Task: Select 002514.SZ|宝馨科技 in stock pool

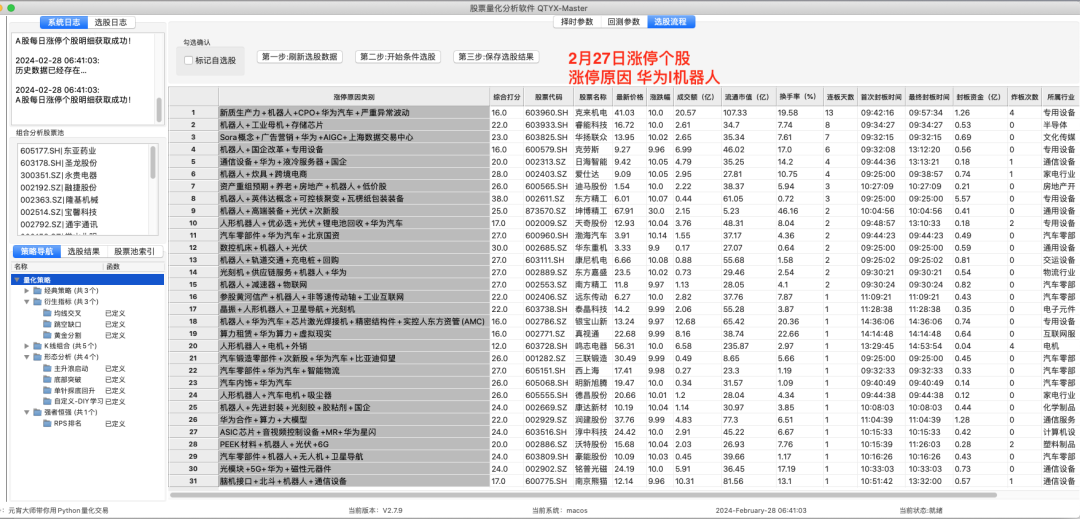Action: pyautogui.click(x=59, y=212)
